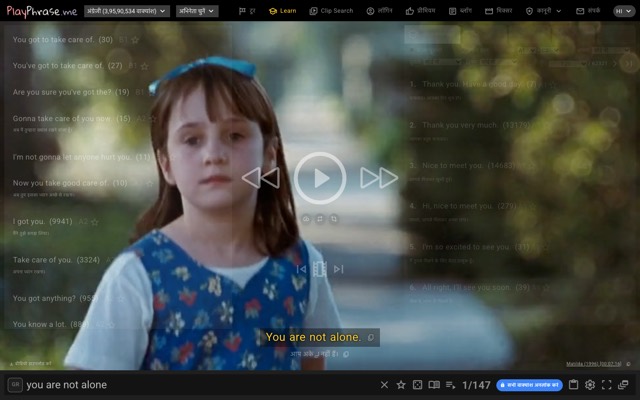Select phrase 'Gonna take care of you now.'
Screen dimensions: 640x400
coord(71,119)
